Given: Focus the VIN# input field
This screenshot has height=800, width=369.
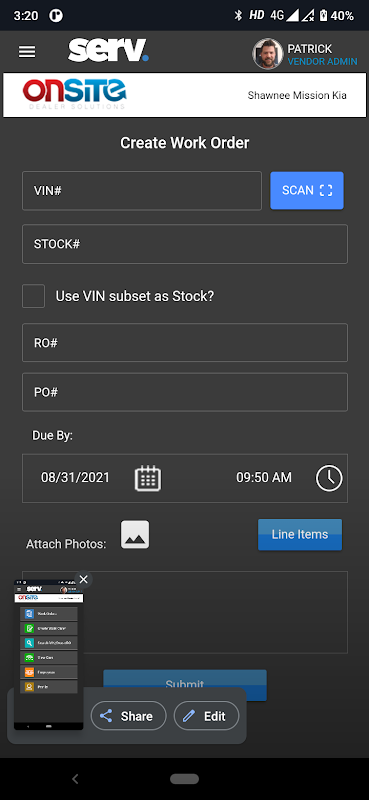Looking at the screenshot, I should pos(142,191).
